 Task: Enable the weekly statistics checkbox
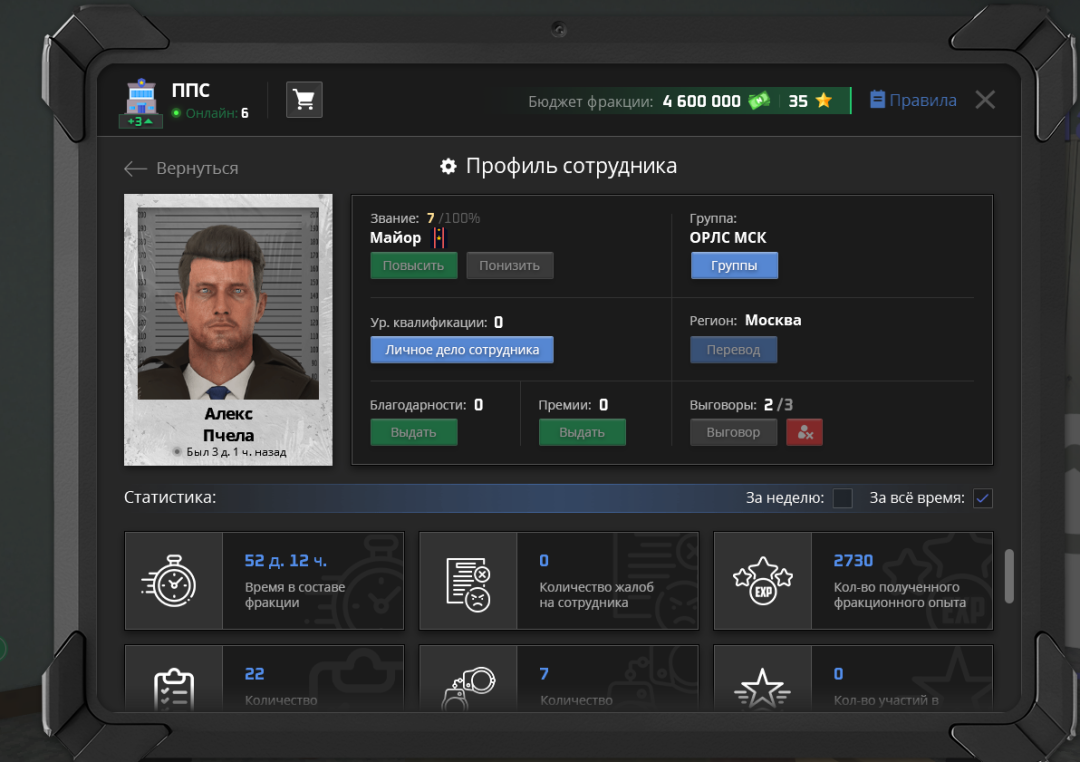point(843,498)
